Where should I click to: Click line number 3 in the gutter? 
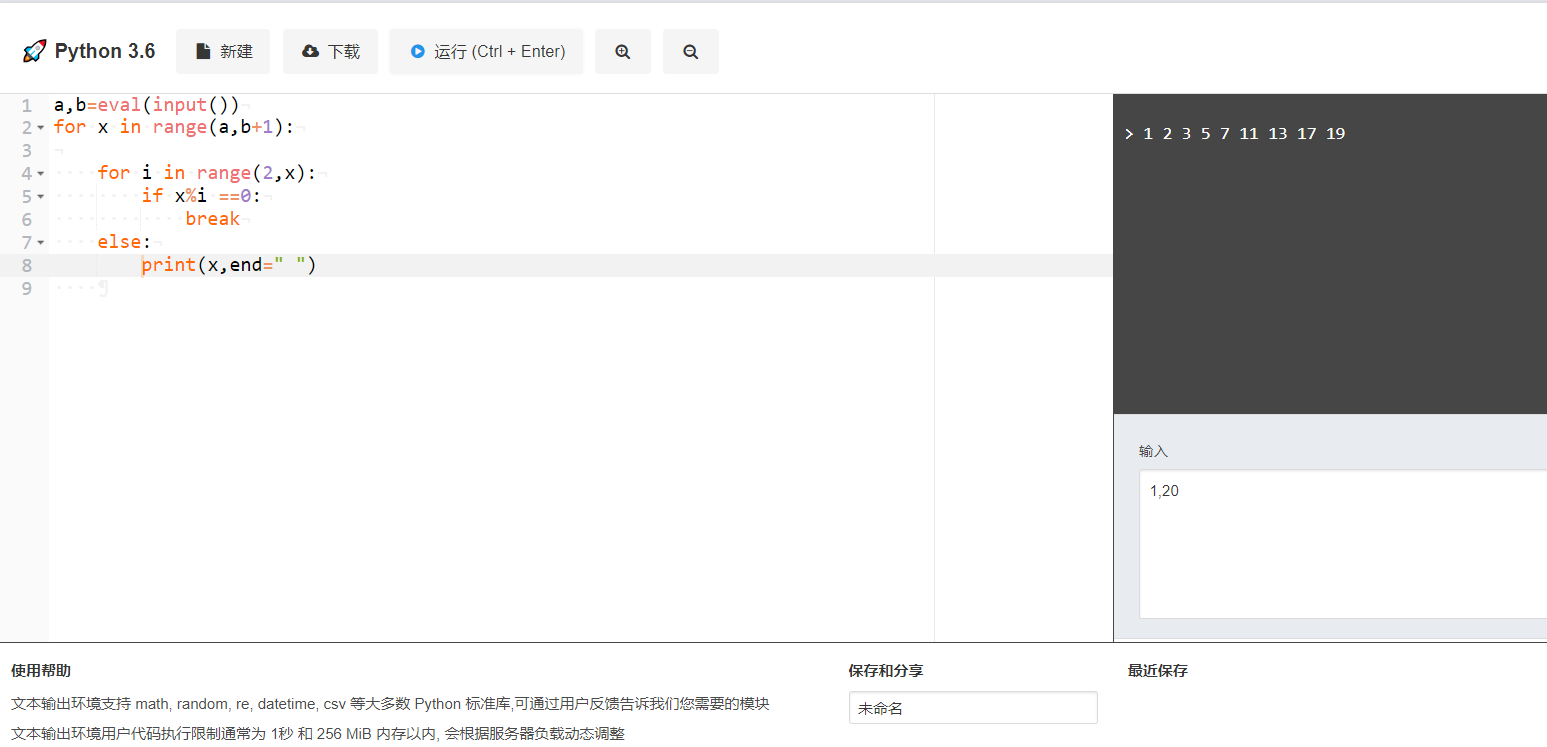(x=26, y=150)
